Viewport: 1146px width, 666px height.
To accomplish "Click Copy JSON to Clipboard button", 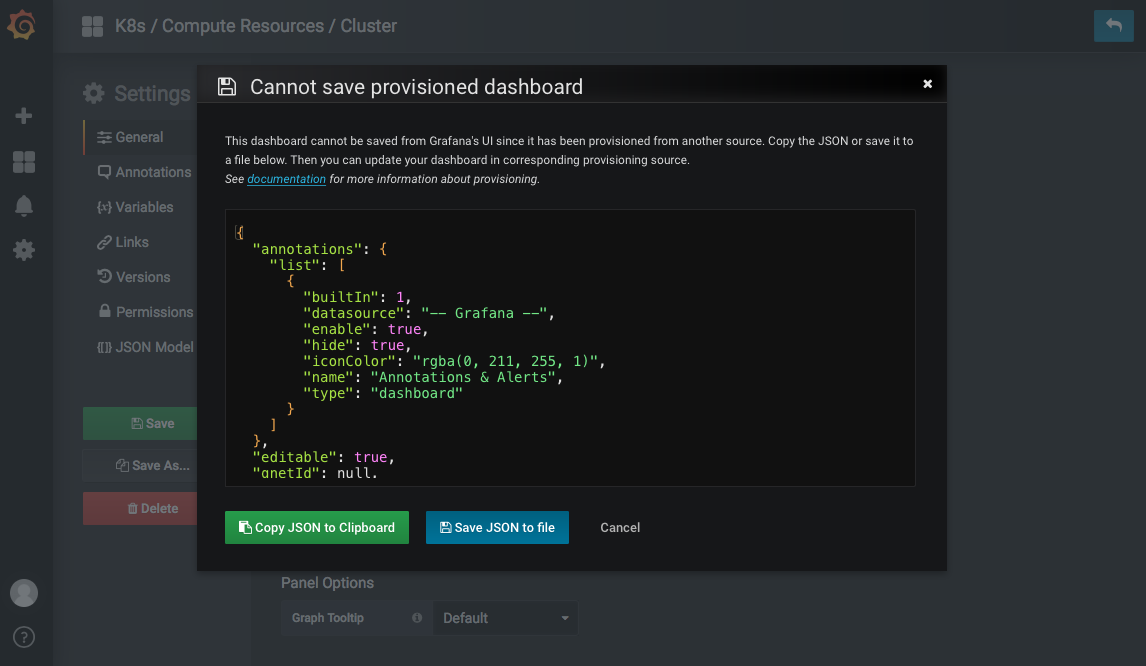I will click(316, 527).
